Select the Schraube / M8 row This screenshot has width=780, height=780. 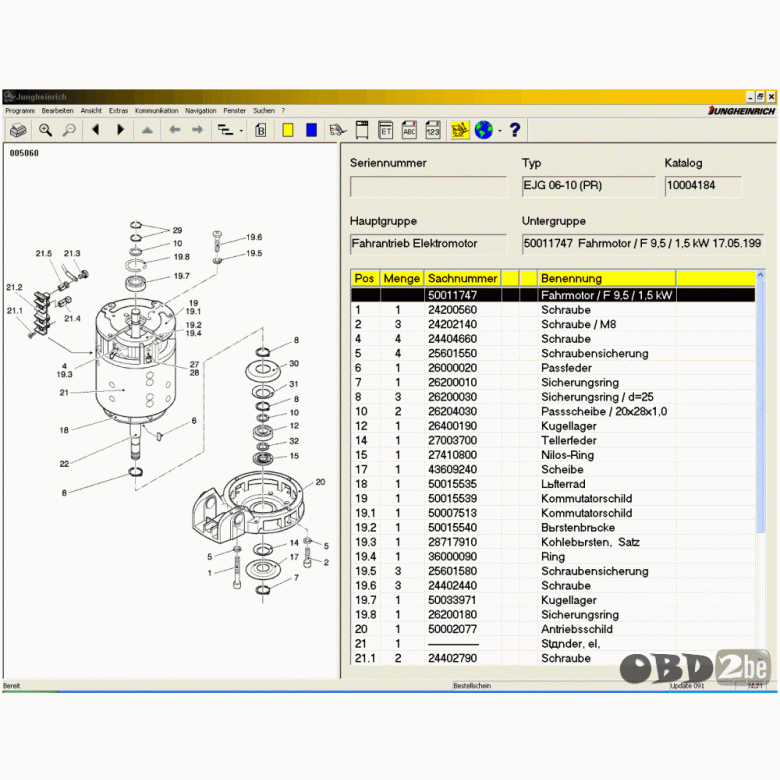(553, 324)
